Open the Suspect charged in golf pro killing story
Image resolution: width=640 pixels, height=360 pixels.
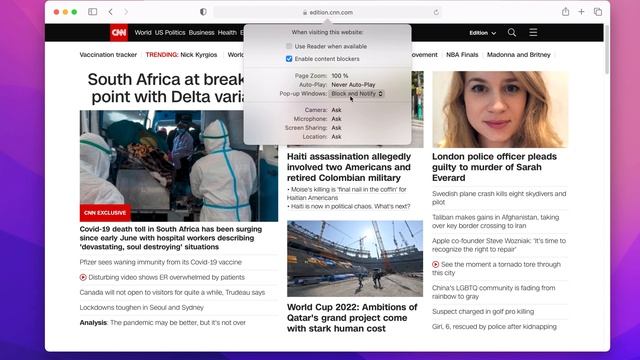pos(483,311)
